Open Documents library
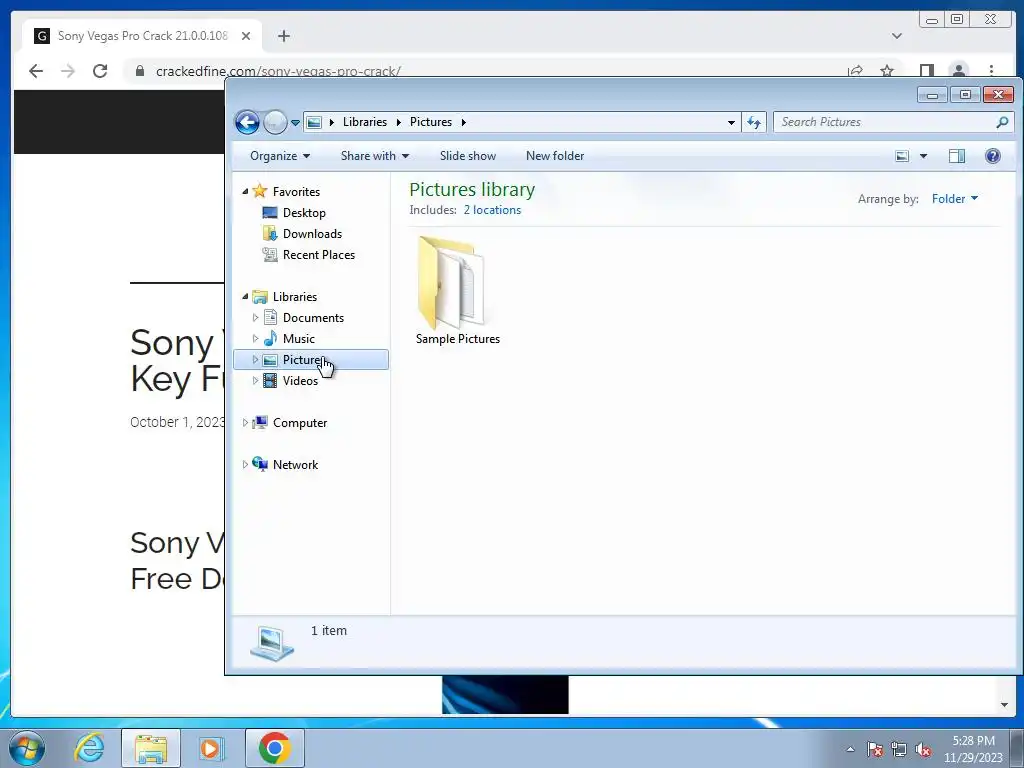Viewport: 1024px width, 768px height. coord(313,318)
